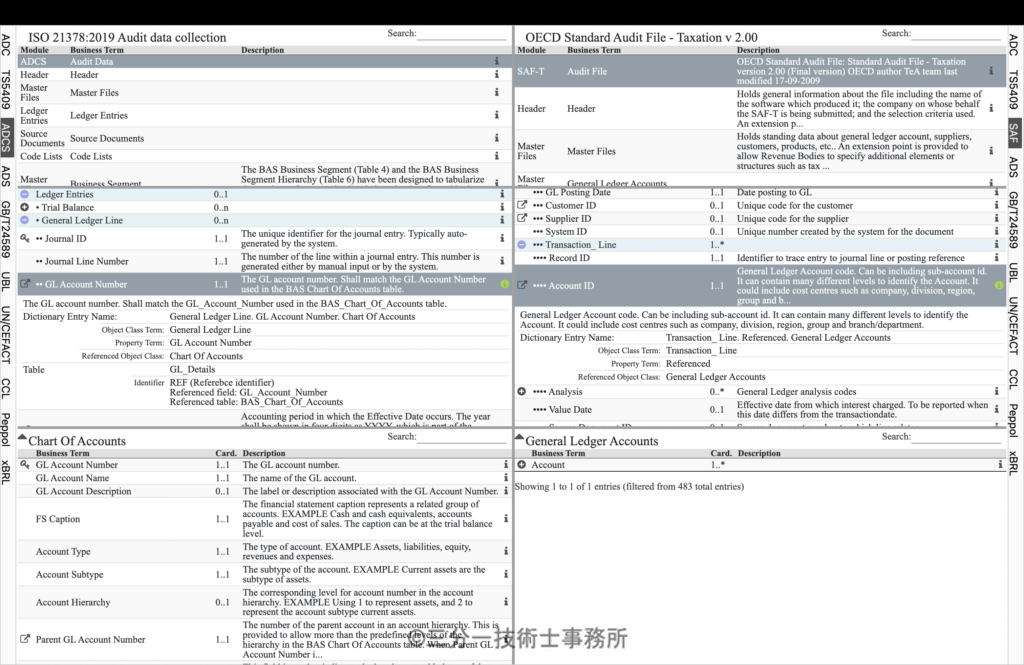Focus the OECD Standard Audit File search field

(957, 34)
